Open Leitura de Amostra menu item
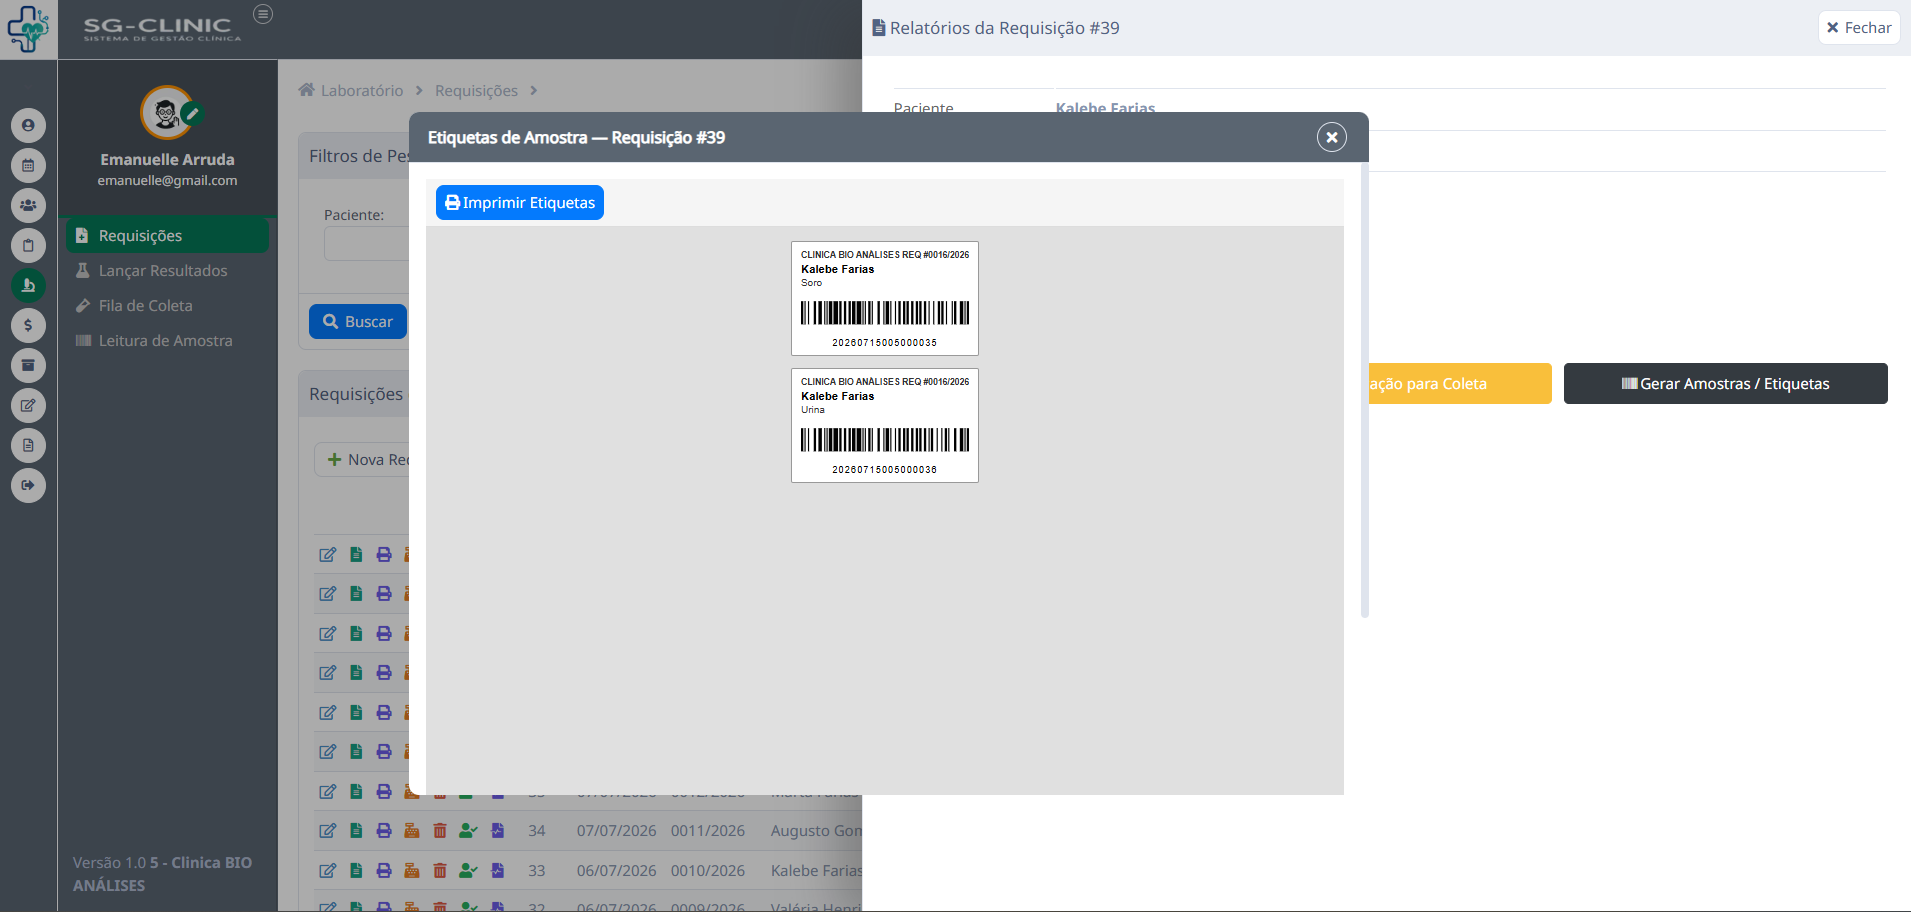Image resolution: width=1911 pixels, height=912 pixels. point(167,341)
